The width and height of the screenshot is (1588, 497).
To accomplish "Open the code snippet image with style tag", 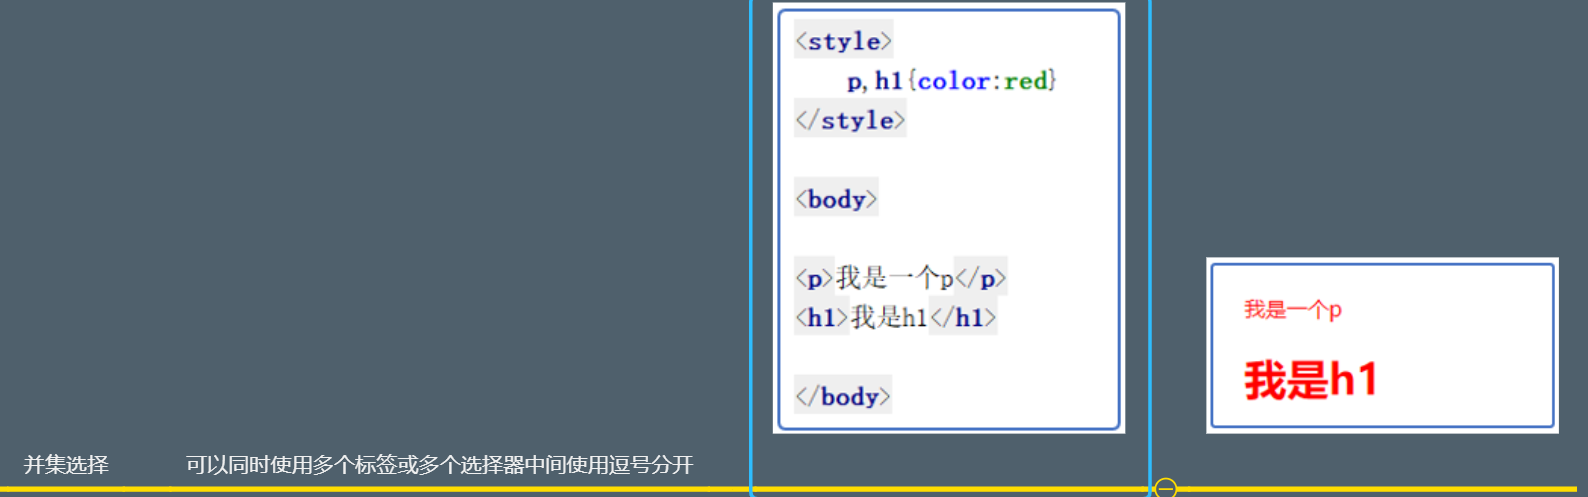I will [x=949, y=218].
